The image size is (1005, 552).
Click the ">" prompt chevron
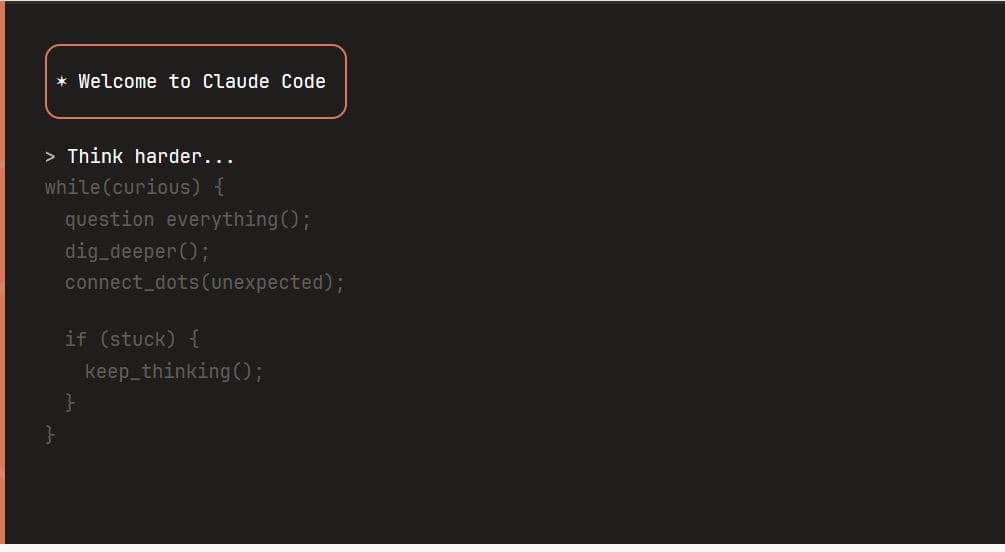[x=50, y=157]
